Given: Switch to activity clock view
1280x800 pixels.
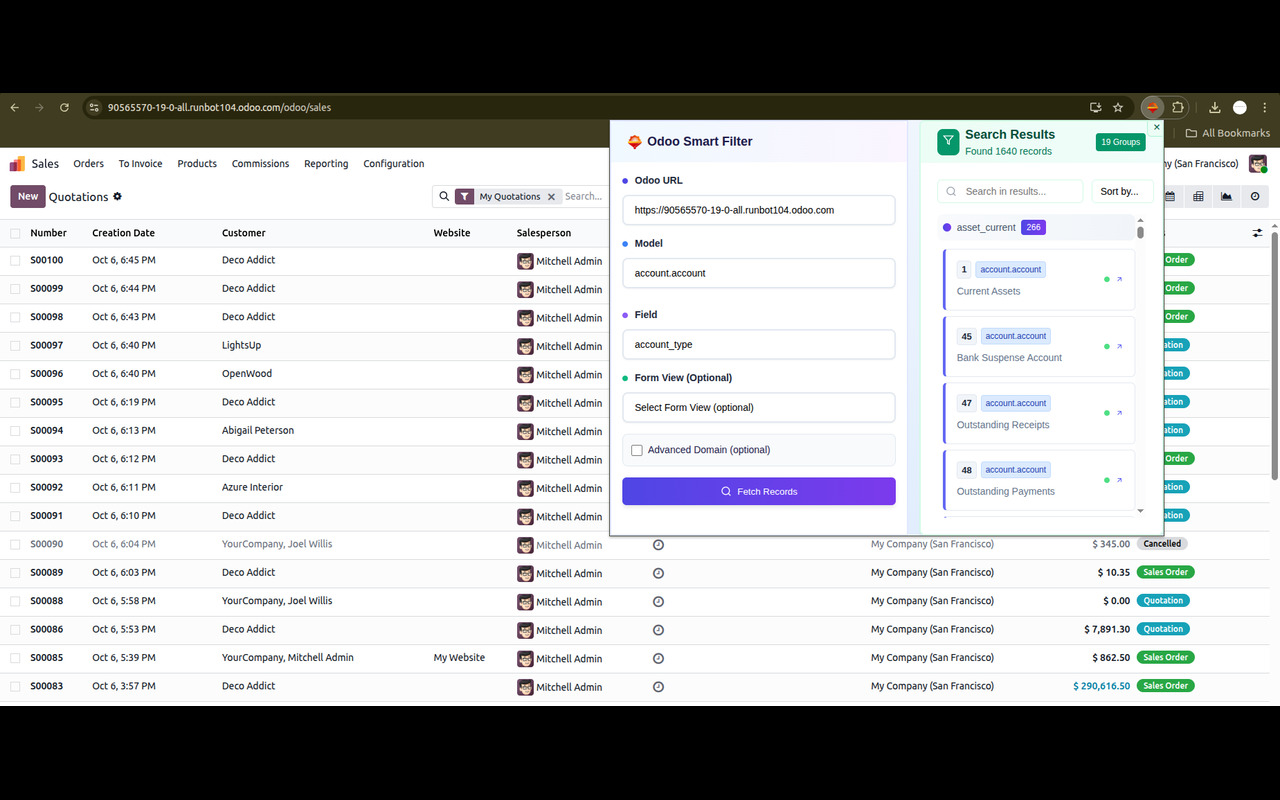Looking at the screenshot, I should 1255,197.
